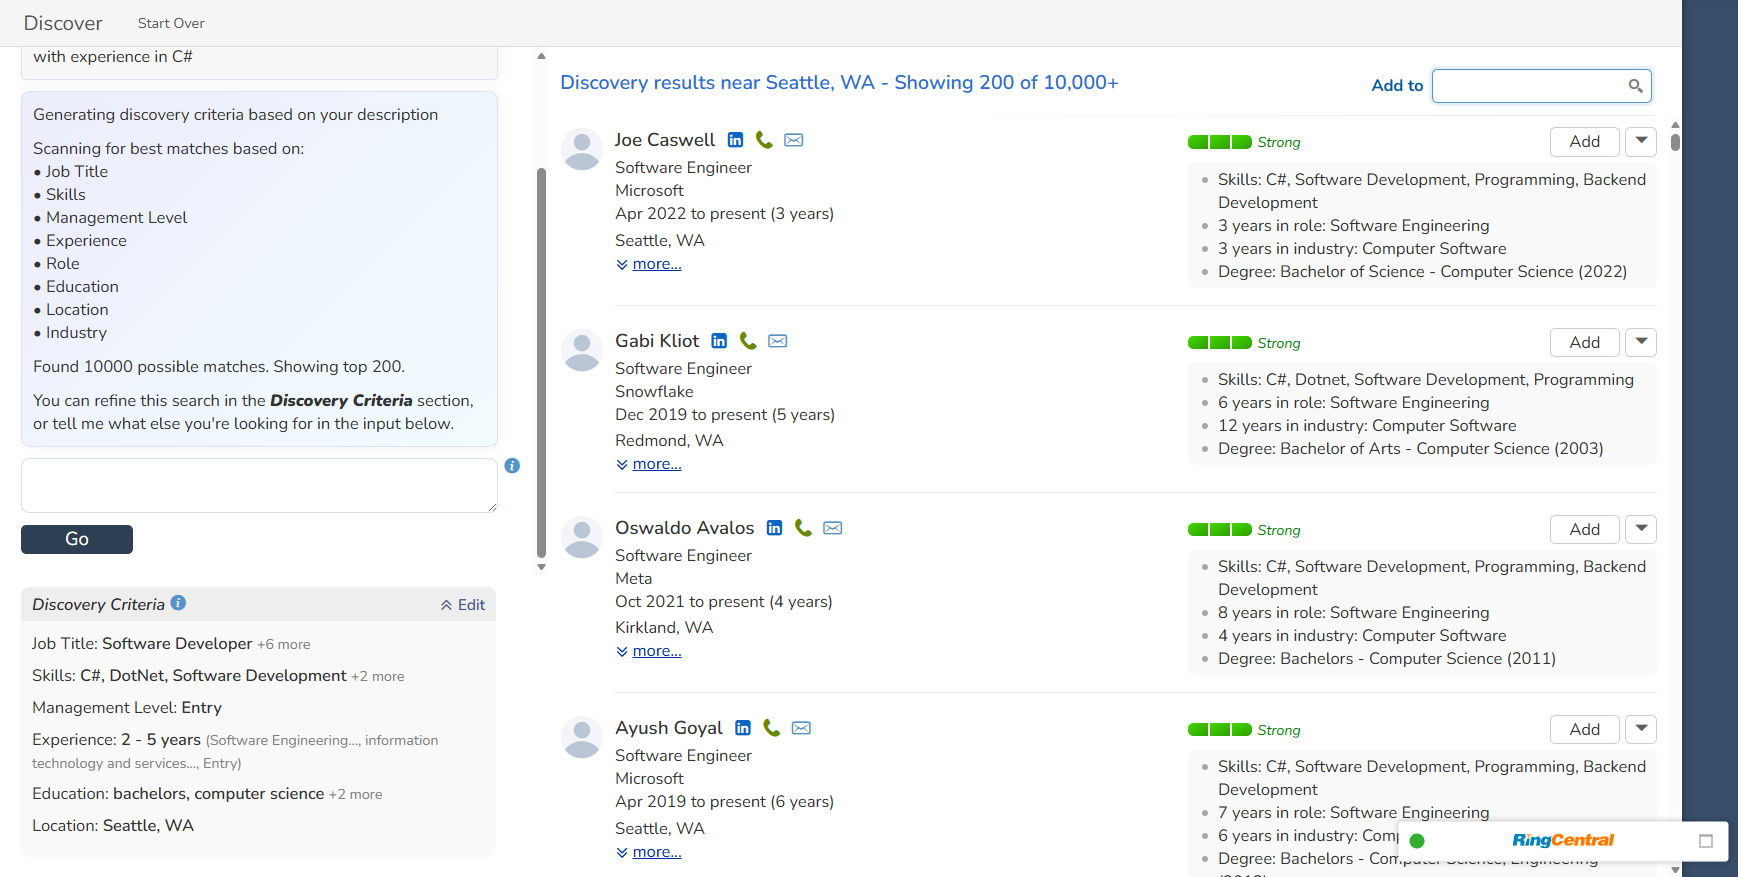The height and width of the screenshot is (877, 1738).
Task: Click search magnifier in Add to field
Action: (1635, 86)
